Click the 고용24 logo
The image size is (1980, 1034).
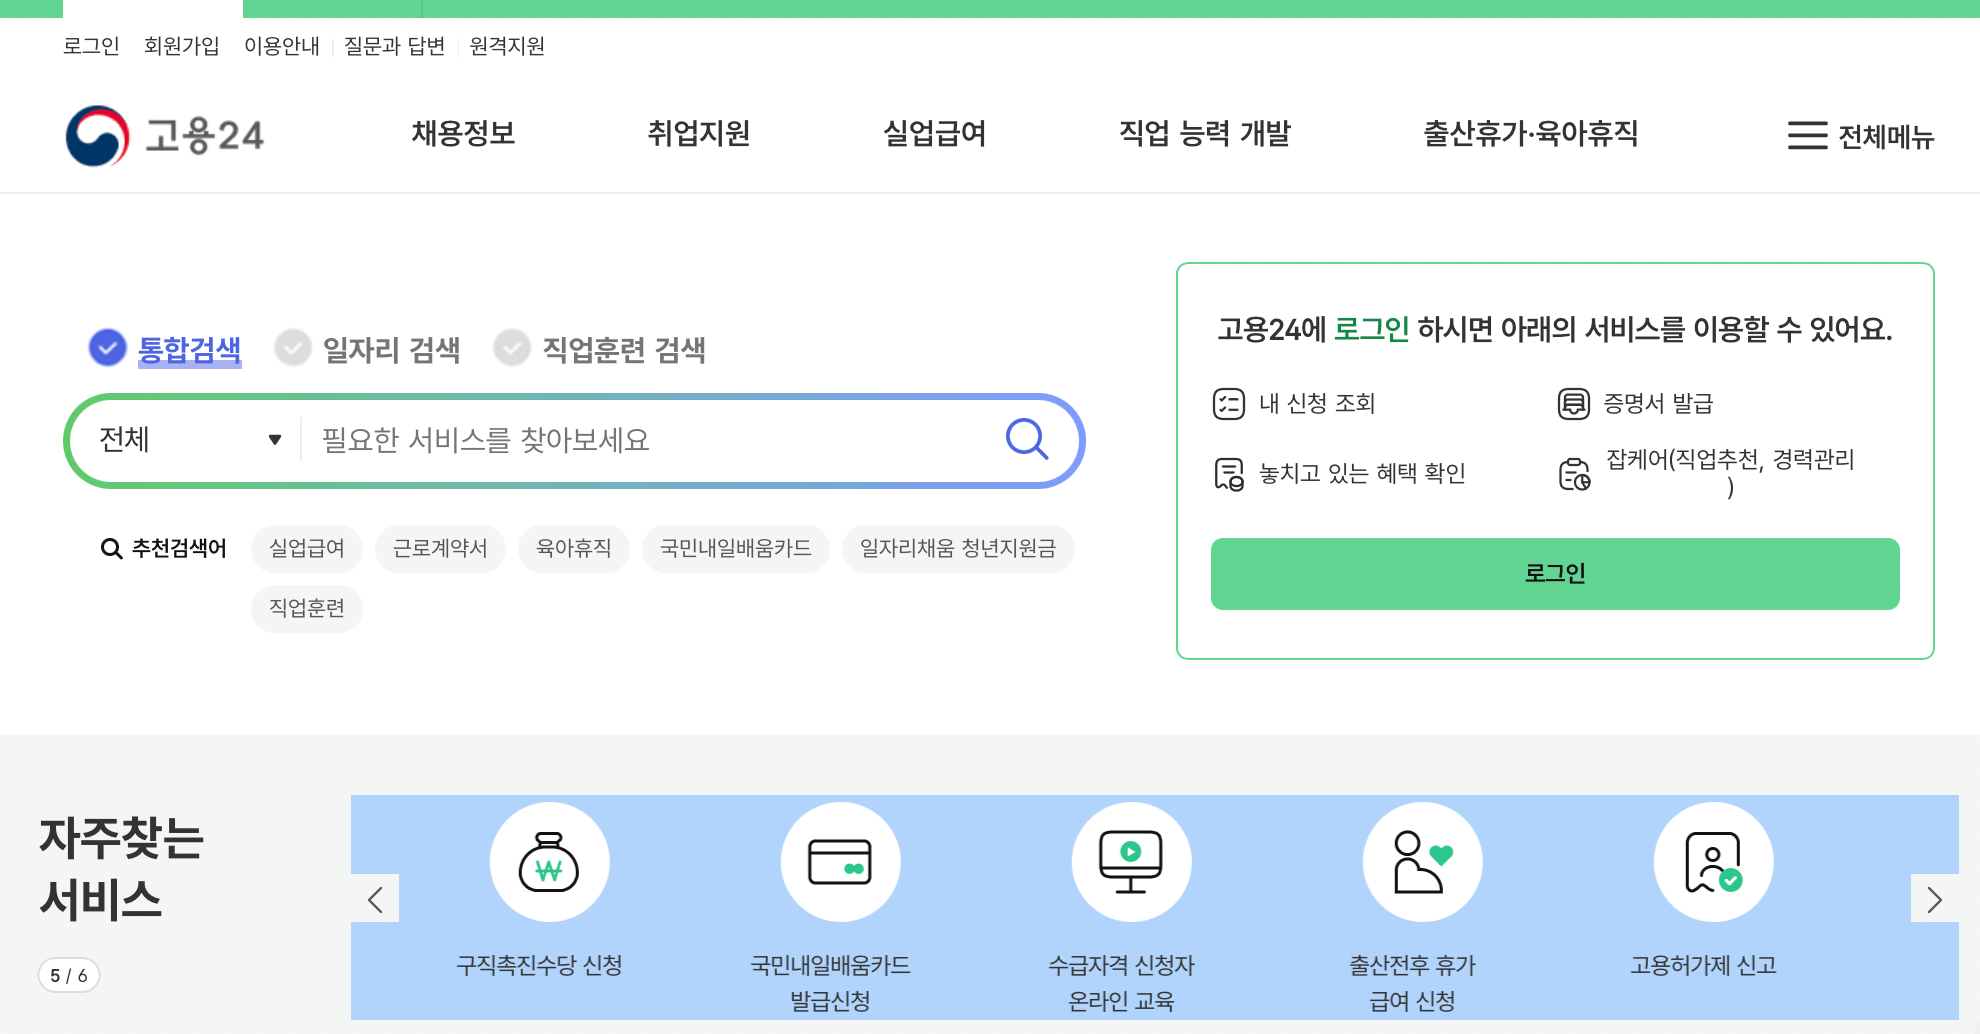[x=165, y=135]
